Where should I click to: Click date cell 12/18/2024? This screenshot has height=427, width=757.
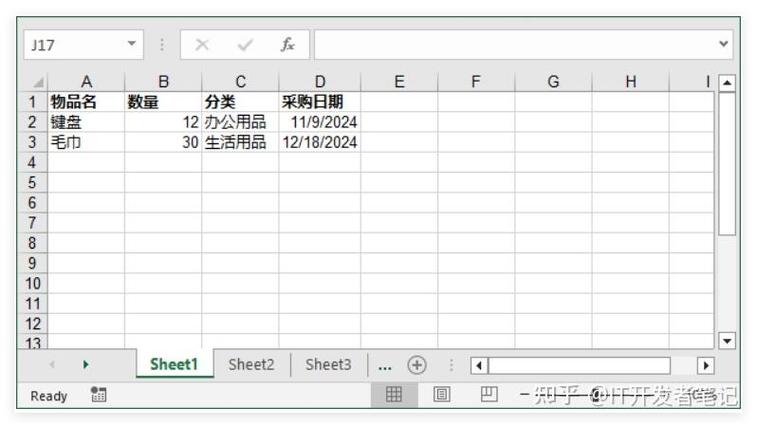pos(320,142)
